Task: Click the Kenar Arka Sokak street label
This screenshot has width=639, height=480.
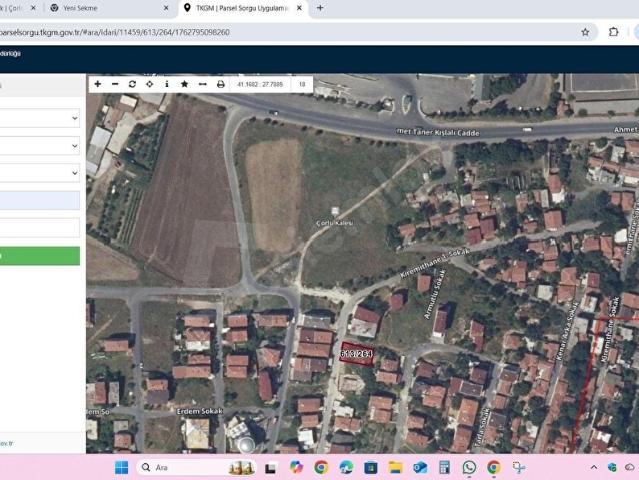Action: click(567, 331)
